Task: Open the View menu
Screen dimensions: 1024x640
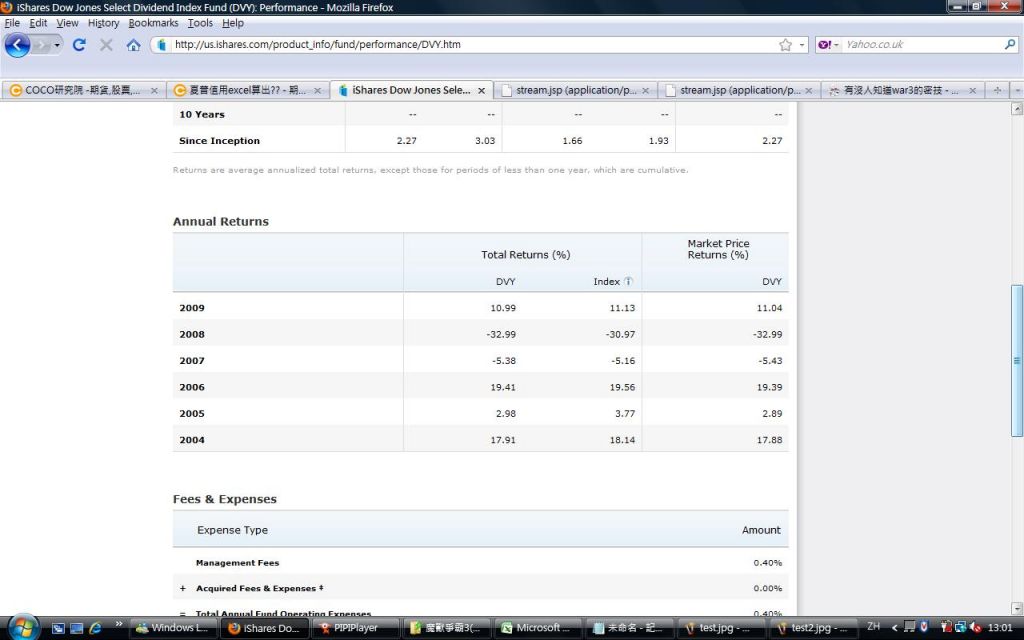Action: point(67,23)
